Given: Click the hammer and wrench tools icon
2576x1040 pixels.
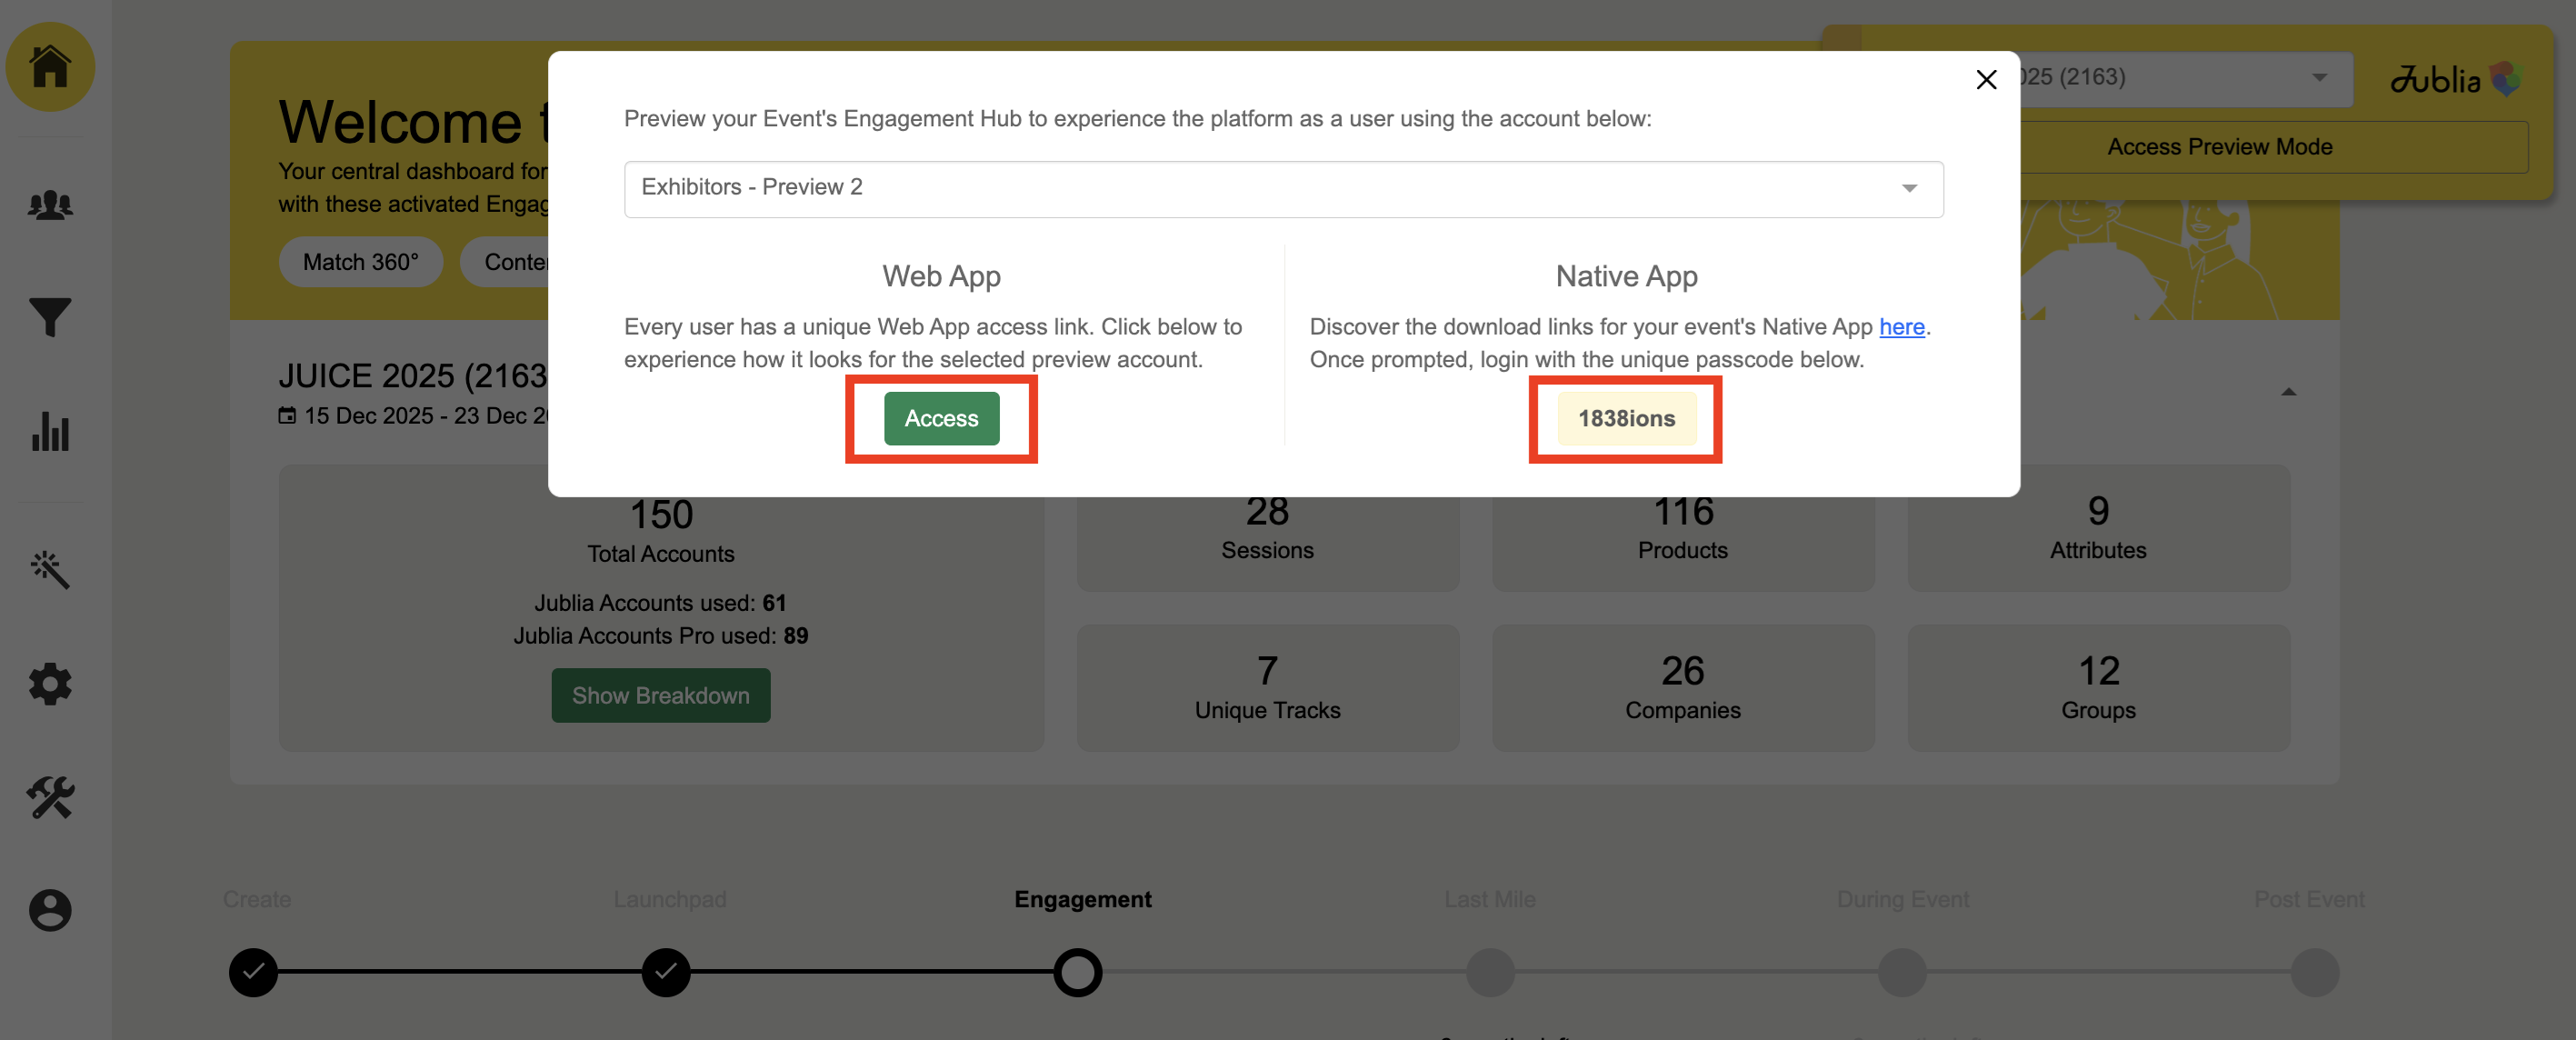Looking at the screenshot, I should (x=50, y=797).
